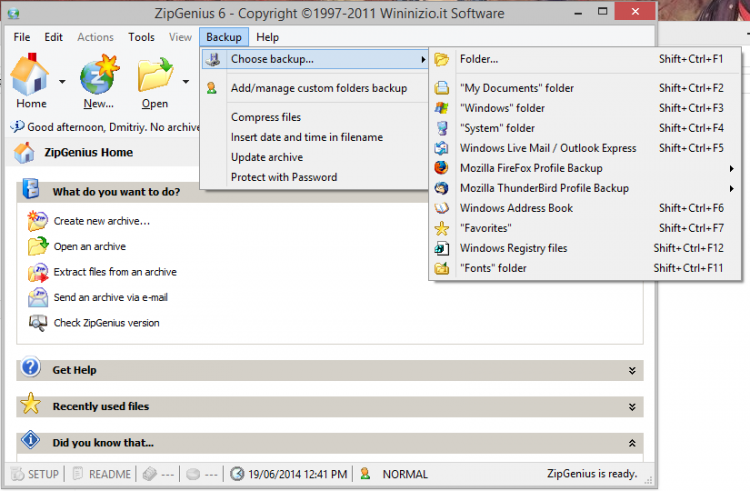Open the Tools menu
The image size is (750, 491).
[141, 37]
